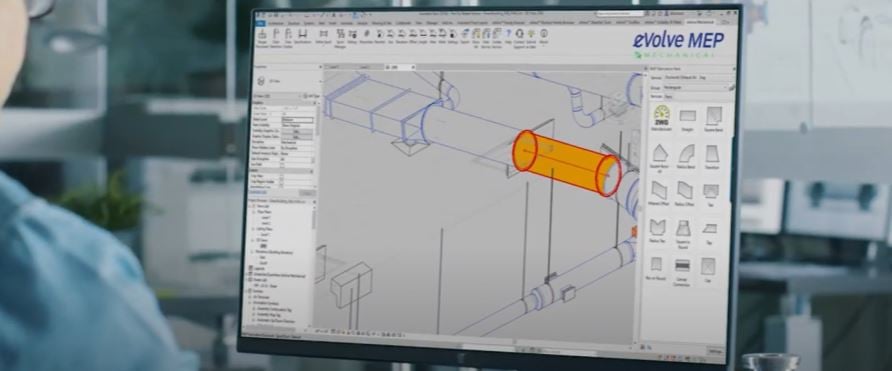Screen dimensions: 892x371
Task: Choose the Square to Round fitting
Action: point(683,229)
